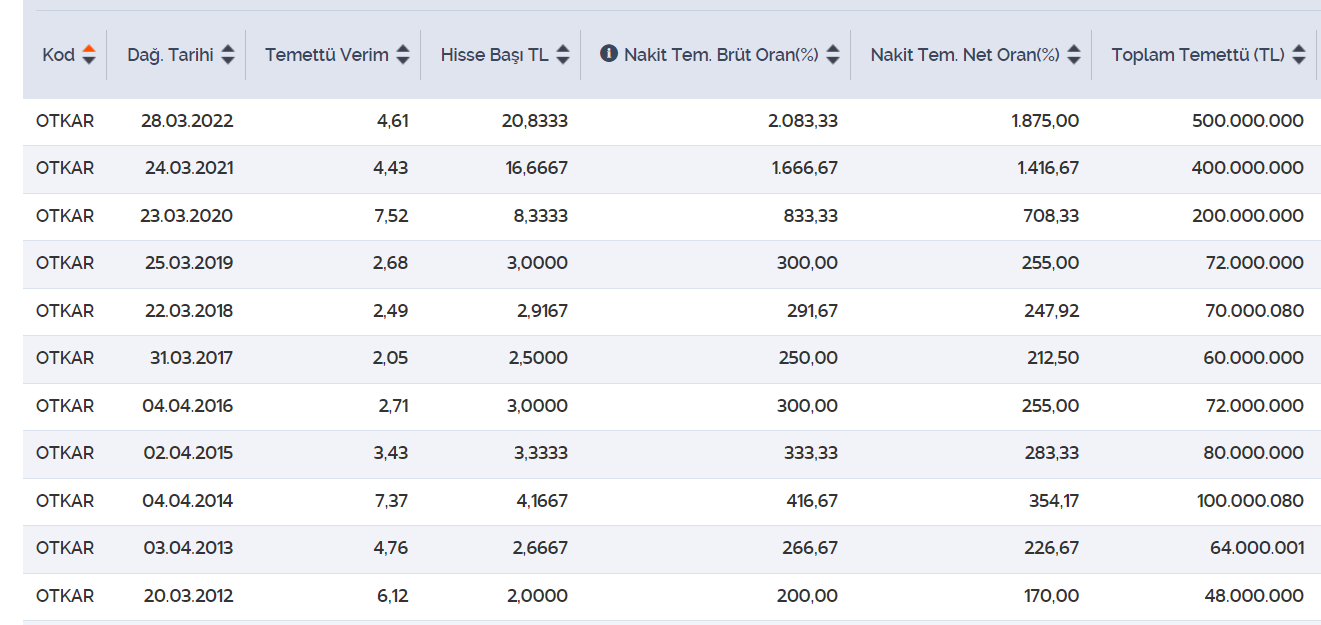1321x625 pixels.
Task: Click OTKAR in the 28.03.2022 row
Action: [x=65, y=121]
